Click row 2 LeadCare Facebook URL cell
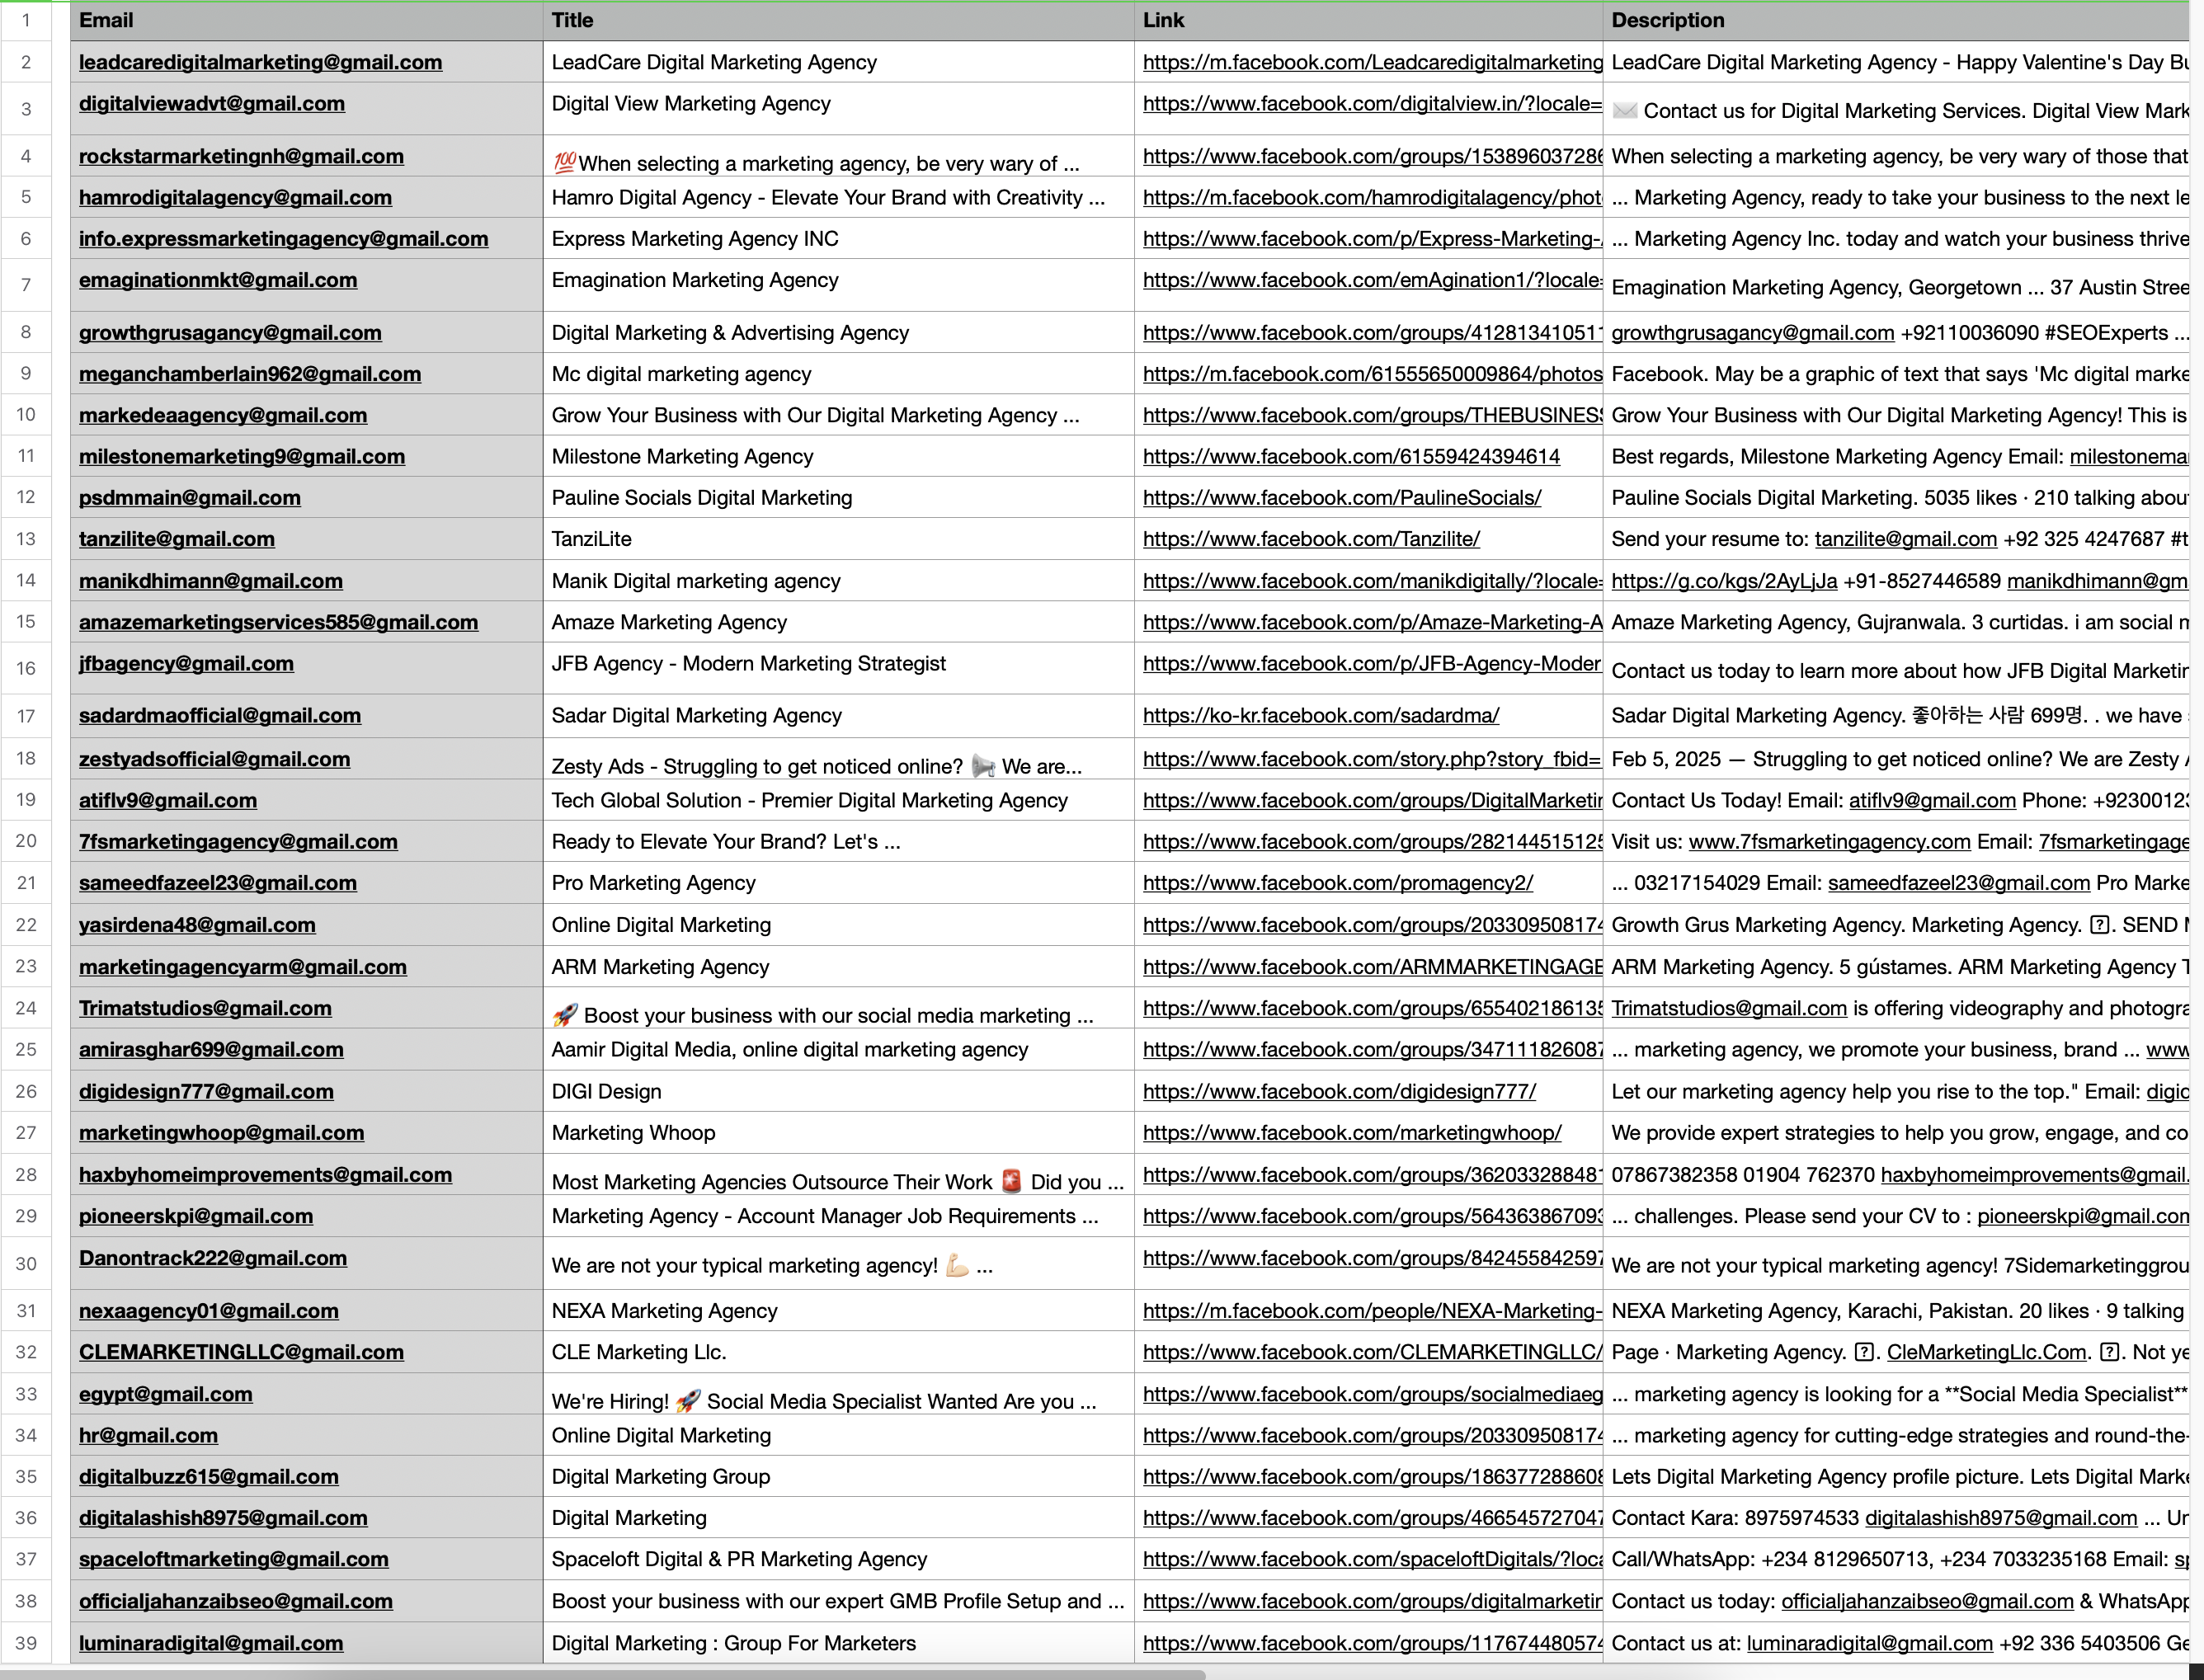 tap(1368, 62)
